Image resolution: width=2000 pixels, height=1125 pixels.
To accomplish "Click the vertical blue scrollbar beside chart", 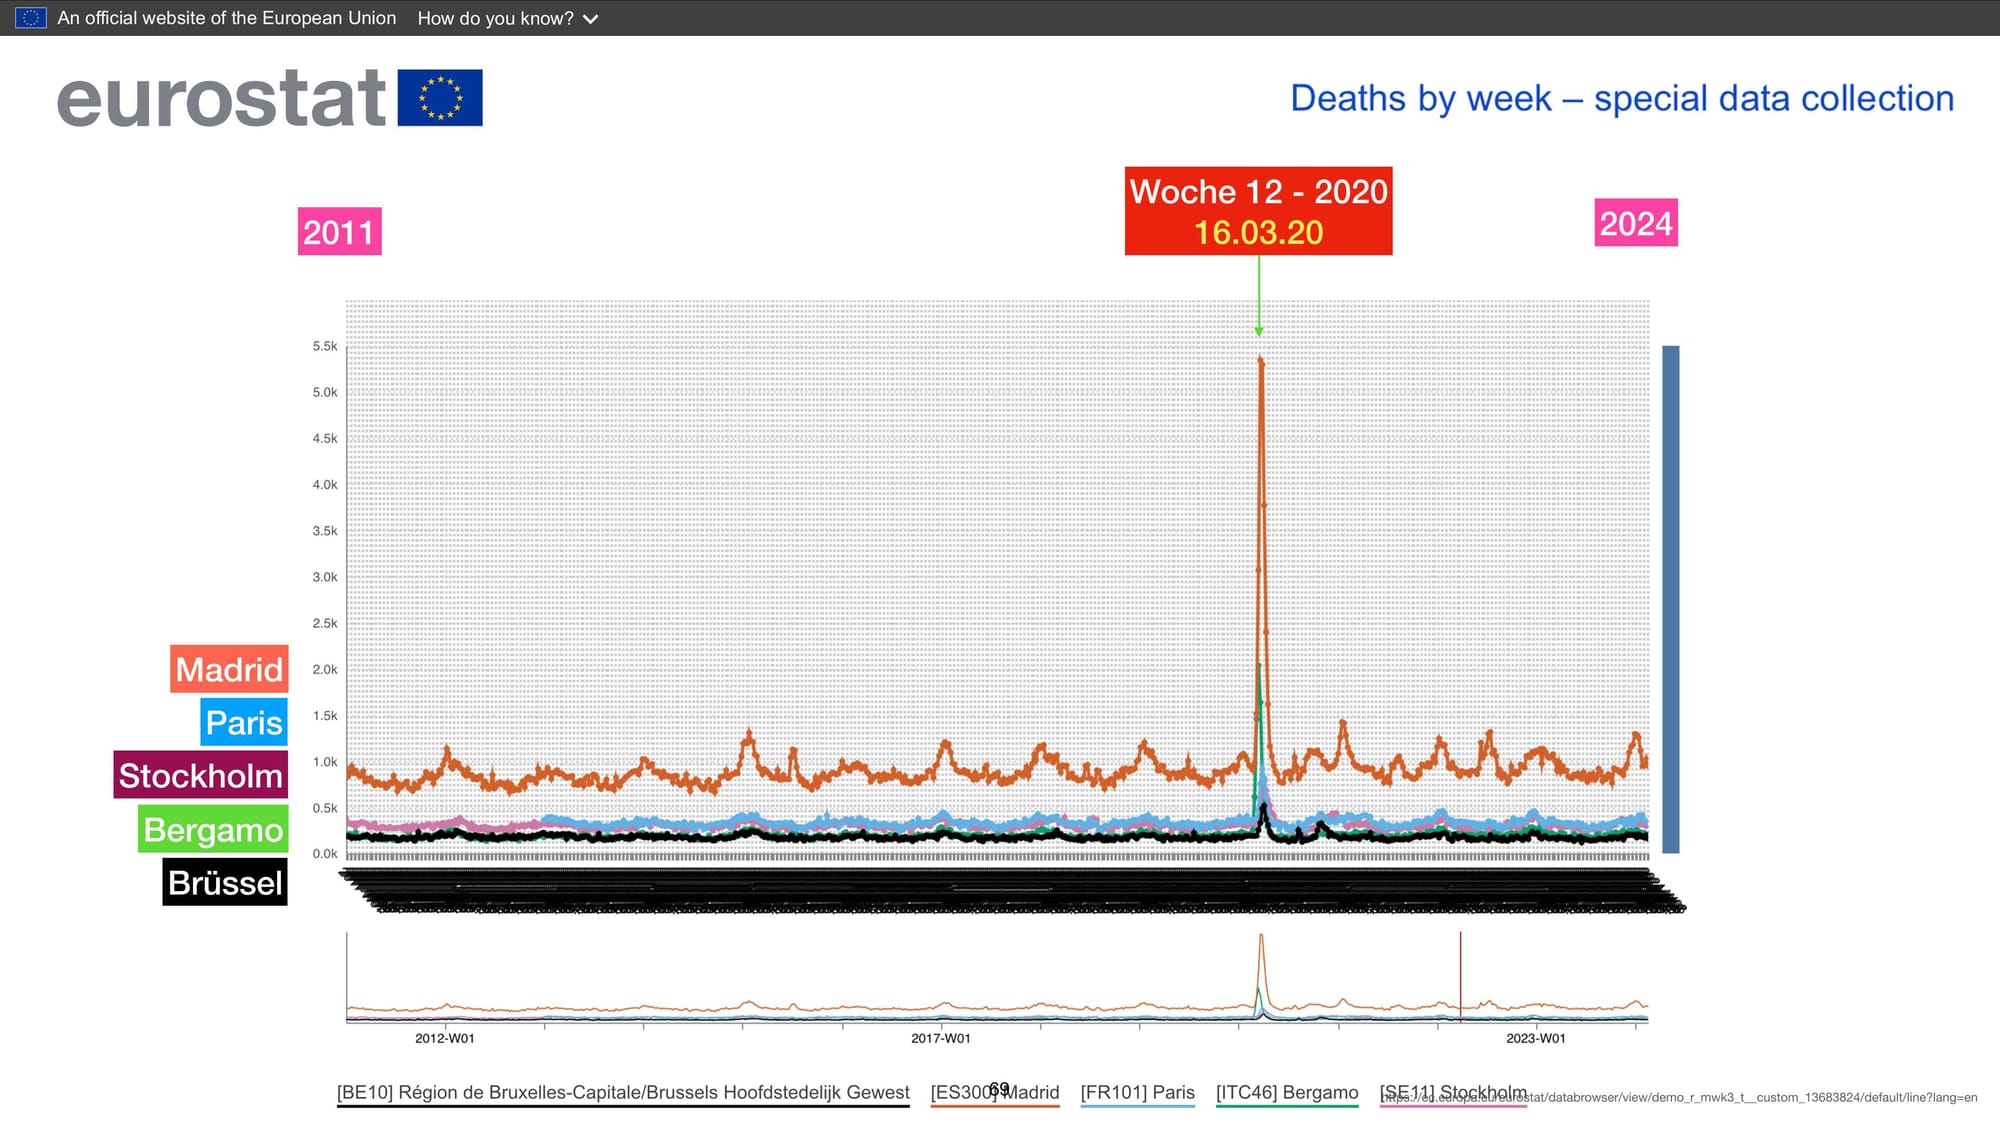I will 1671,599.
